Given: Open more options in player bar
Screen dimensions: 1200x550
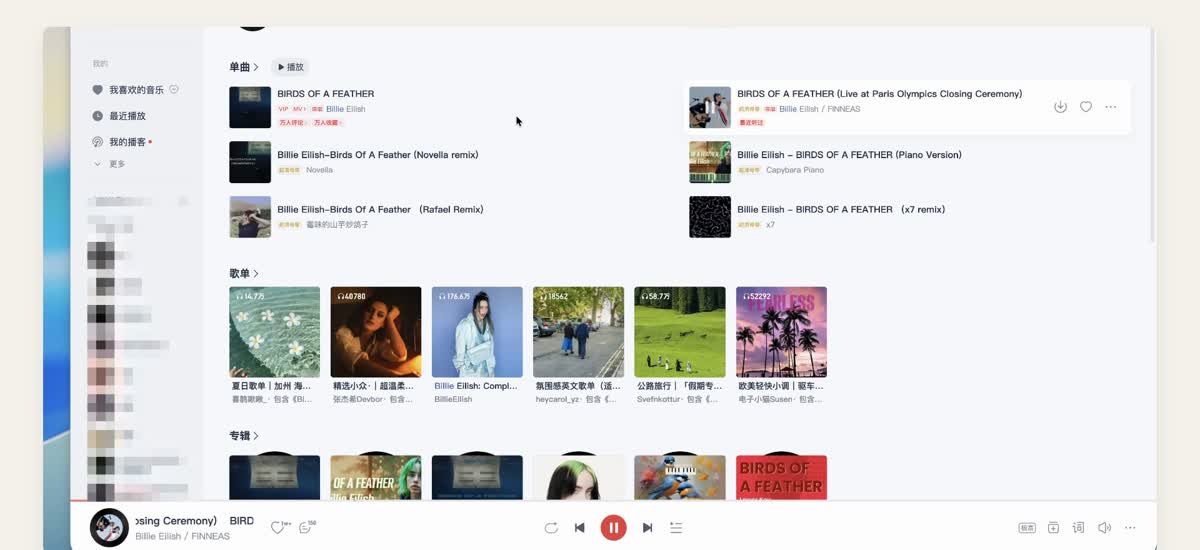Looking at the screenshot, I should click(x=1130, y=528).
